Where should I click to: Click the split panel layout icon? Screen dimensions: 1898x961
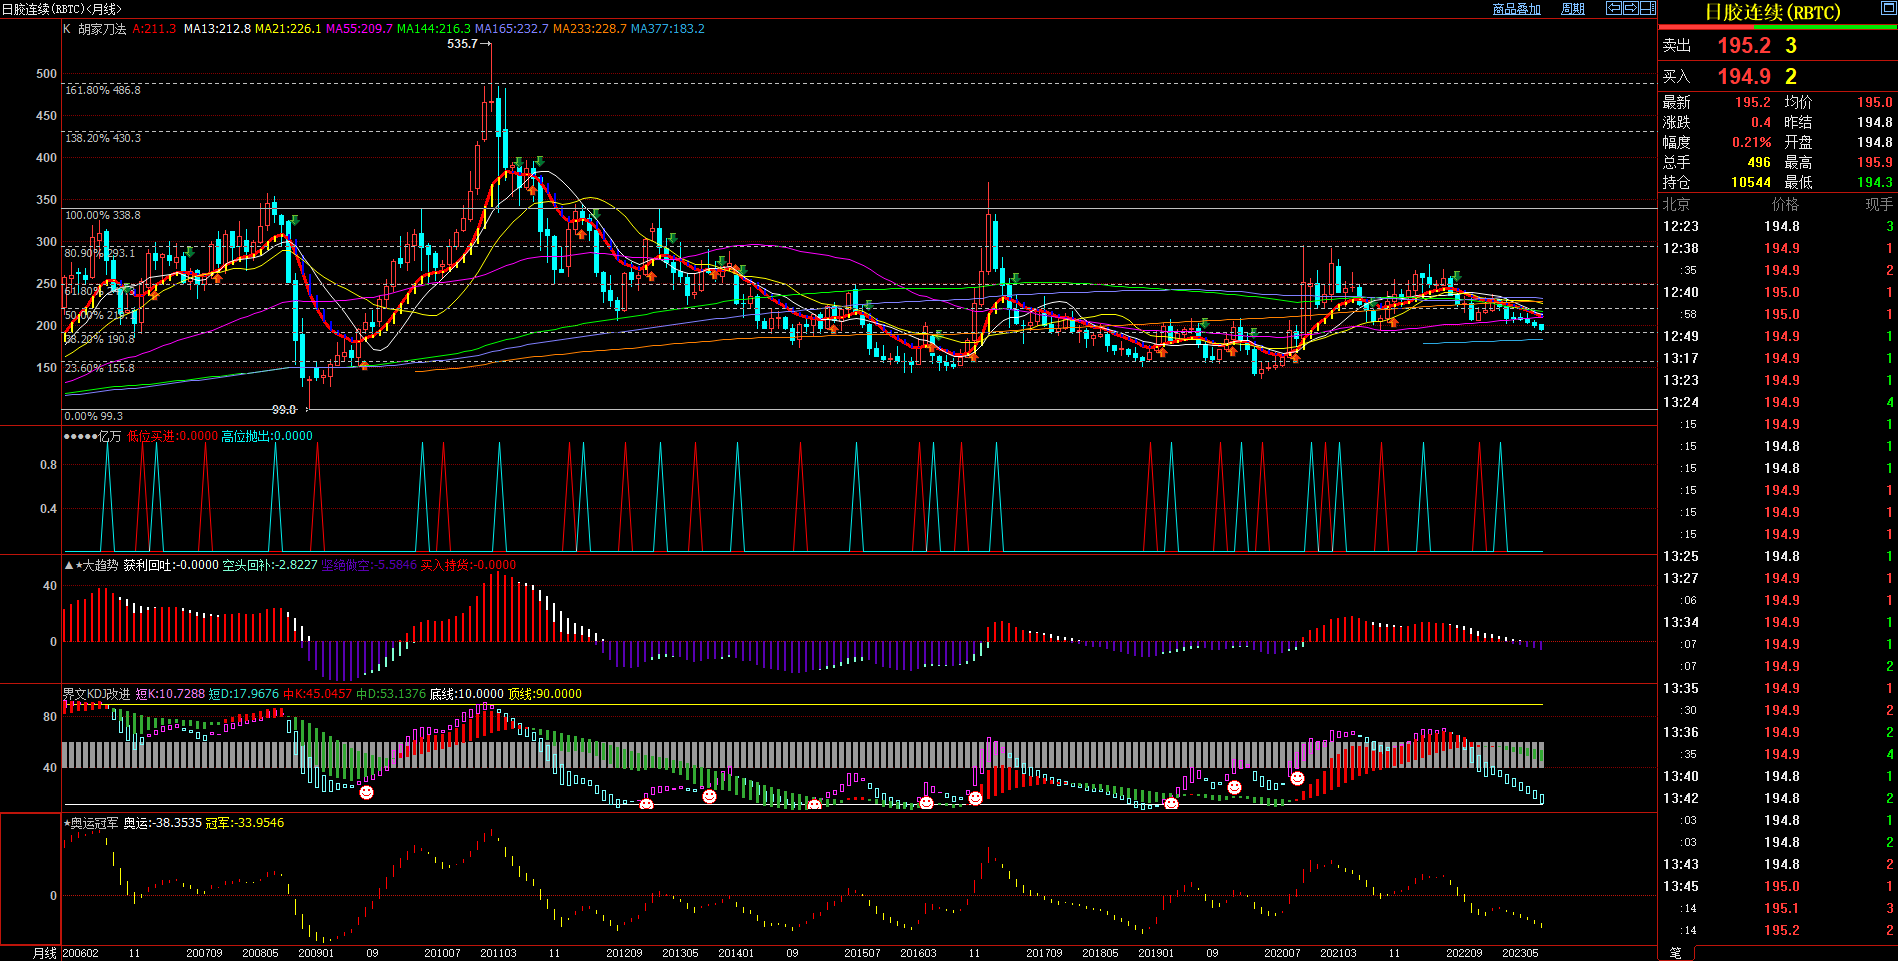click(1648, 8)
